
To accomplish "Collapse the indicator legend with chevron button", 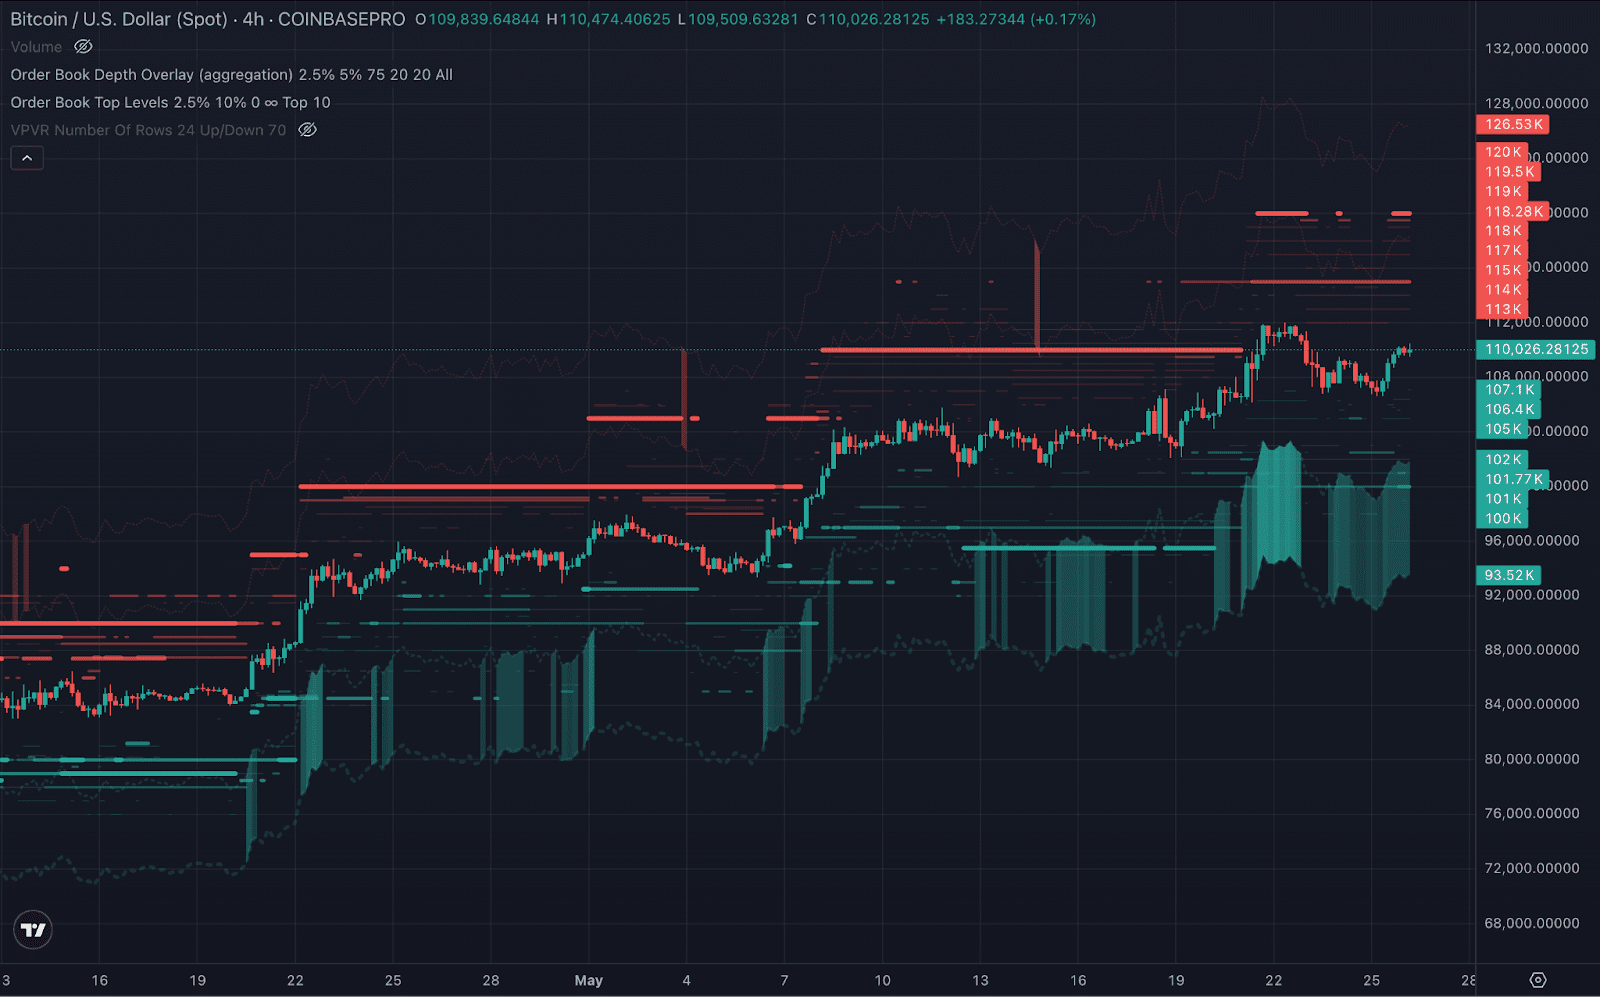I will point(27,158).
